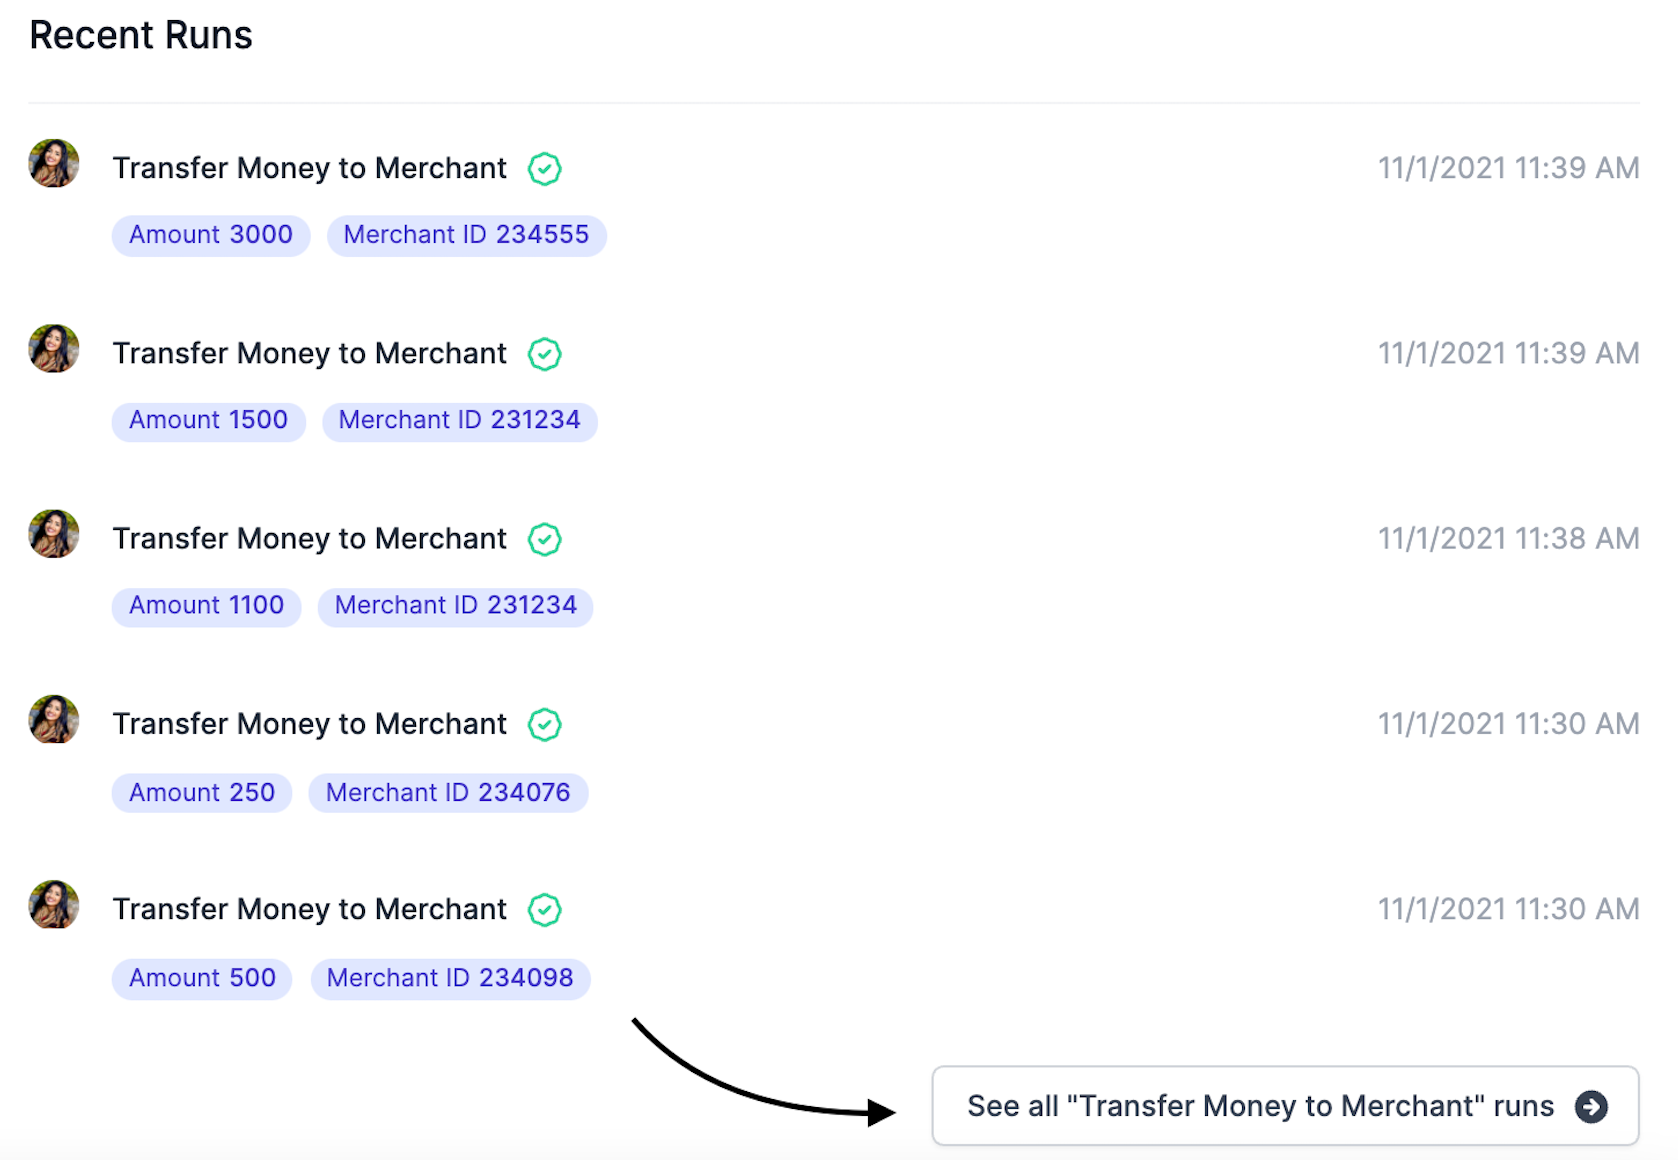Click the 11/1/2021 11:38 AM timestamp
Screen dimensions: 1678x1160
1509,538
